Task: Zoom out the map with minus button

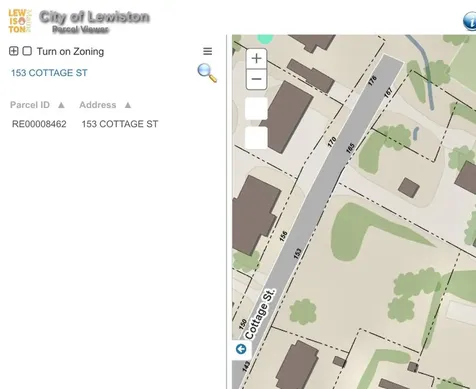Action: coord(256,79)
